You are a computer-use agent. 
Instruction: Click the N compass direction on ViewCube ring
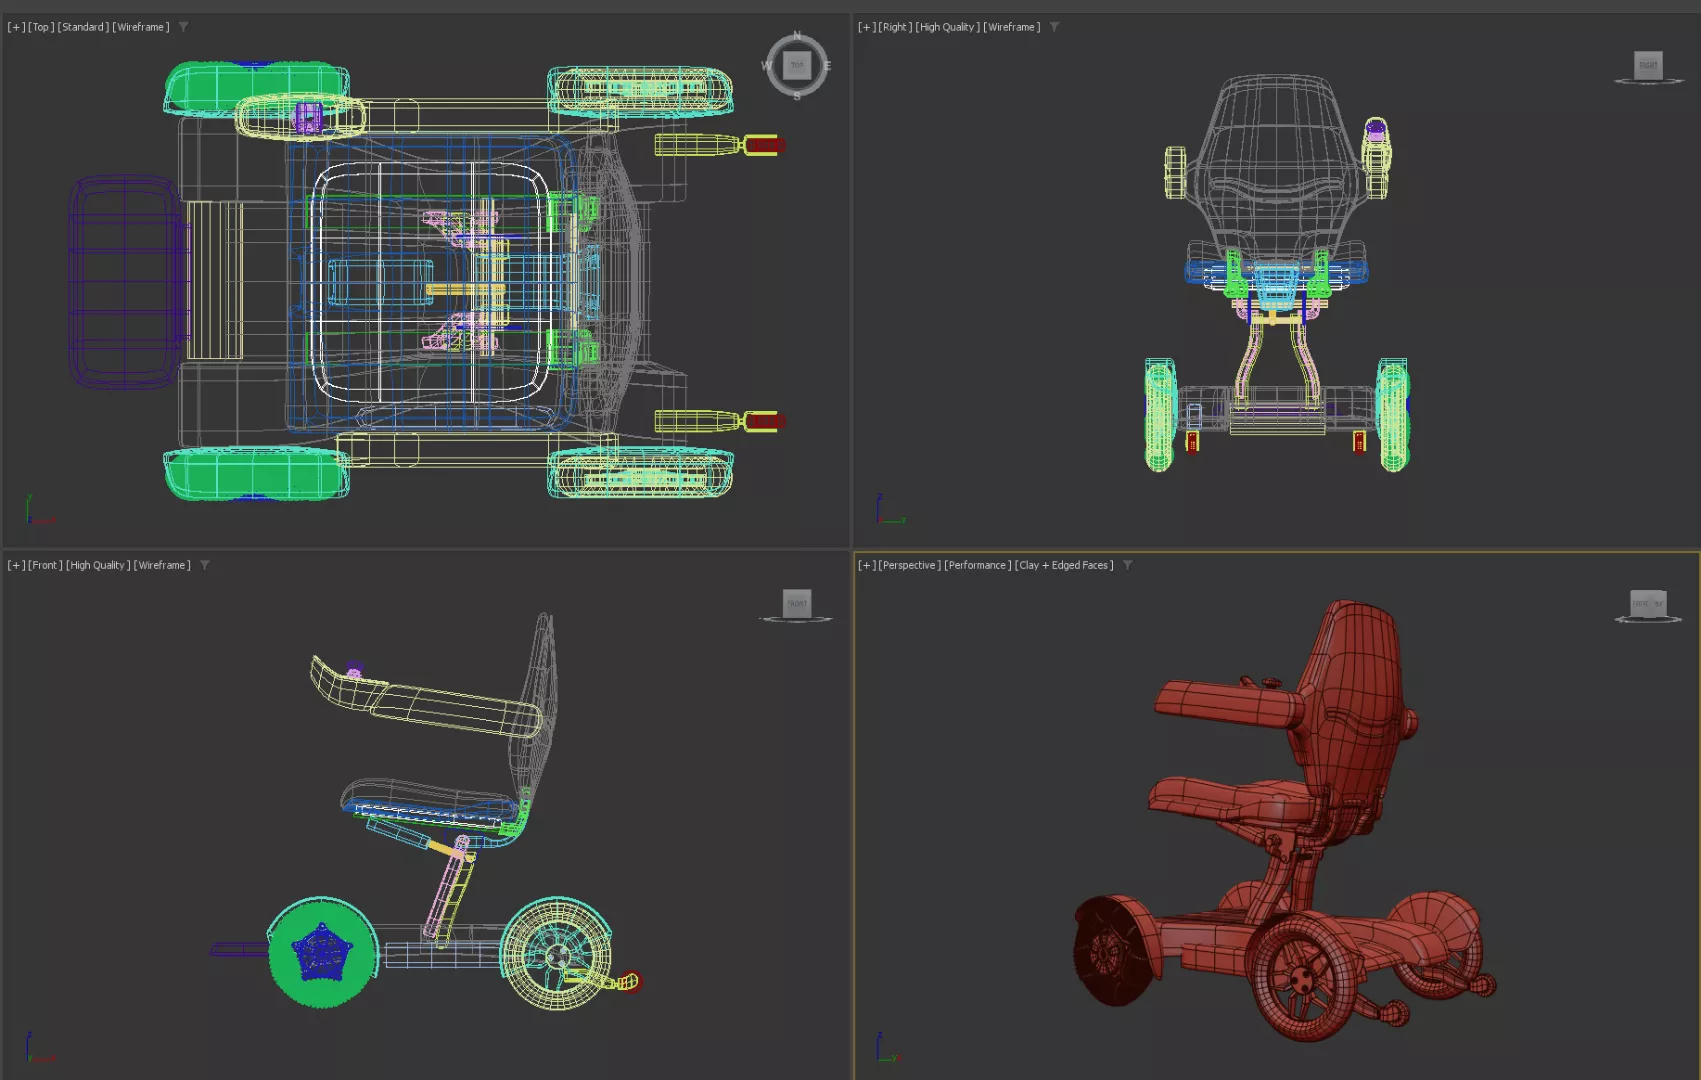(797, 36)
